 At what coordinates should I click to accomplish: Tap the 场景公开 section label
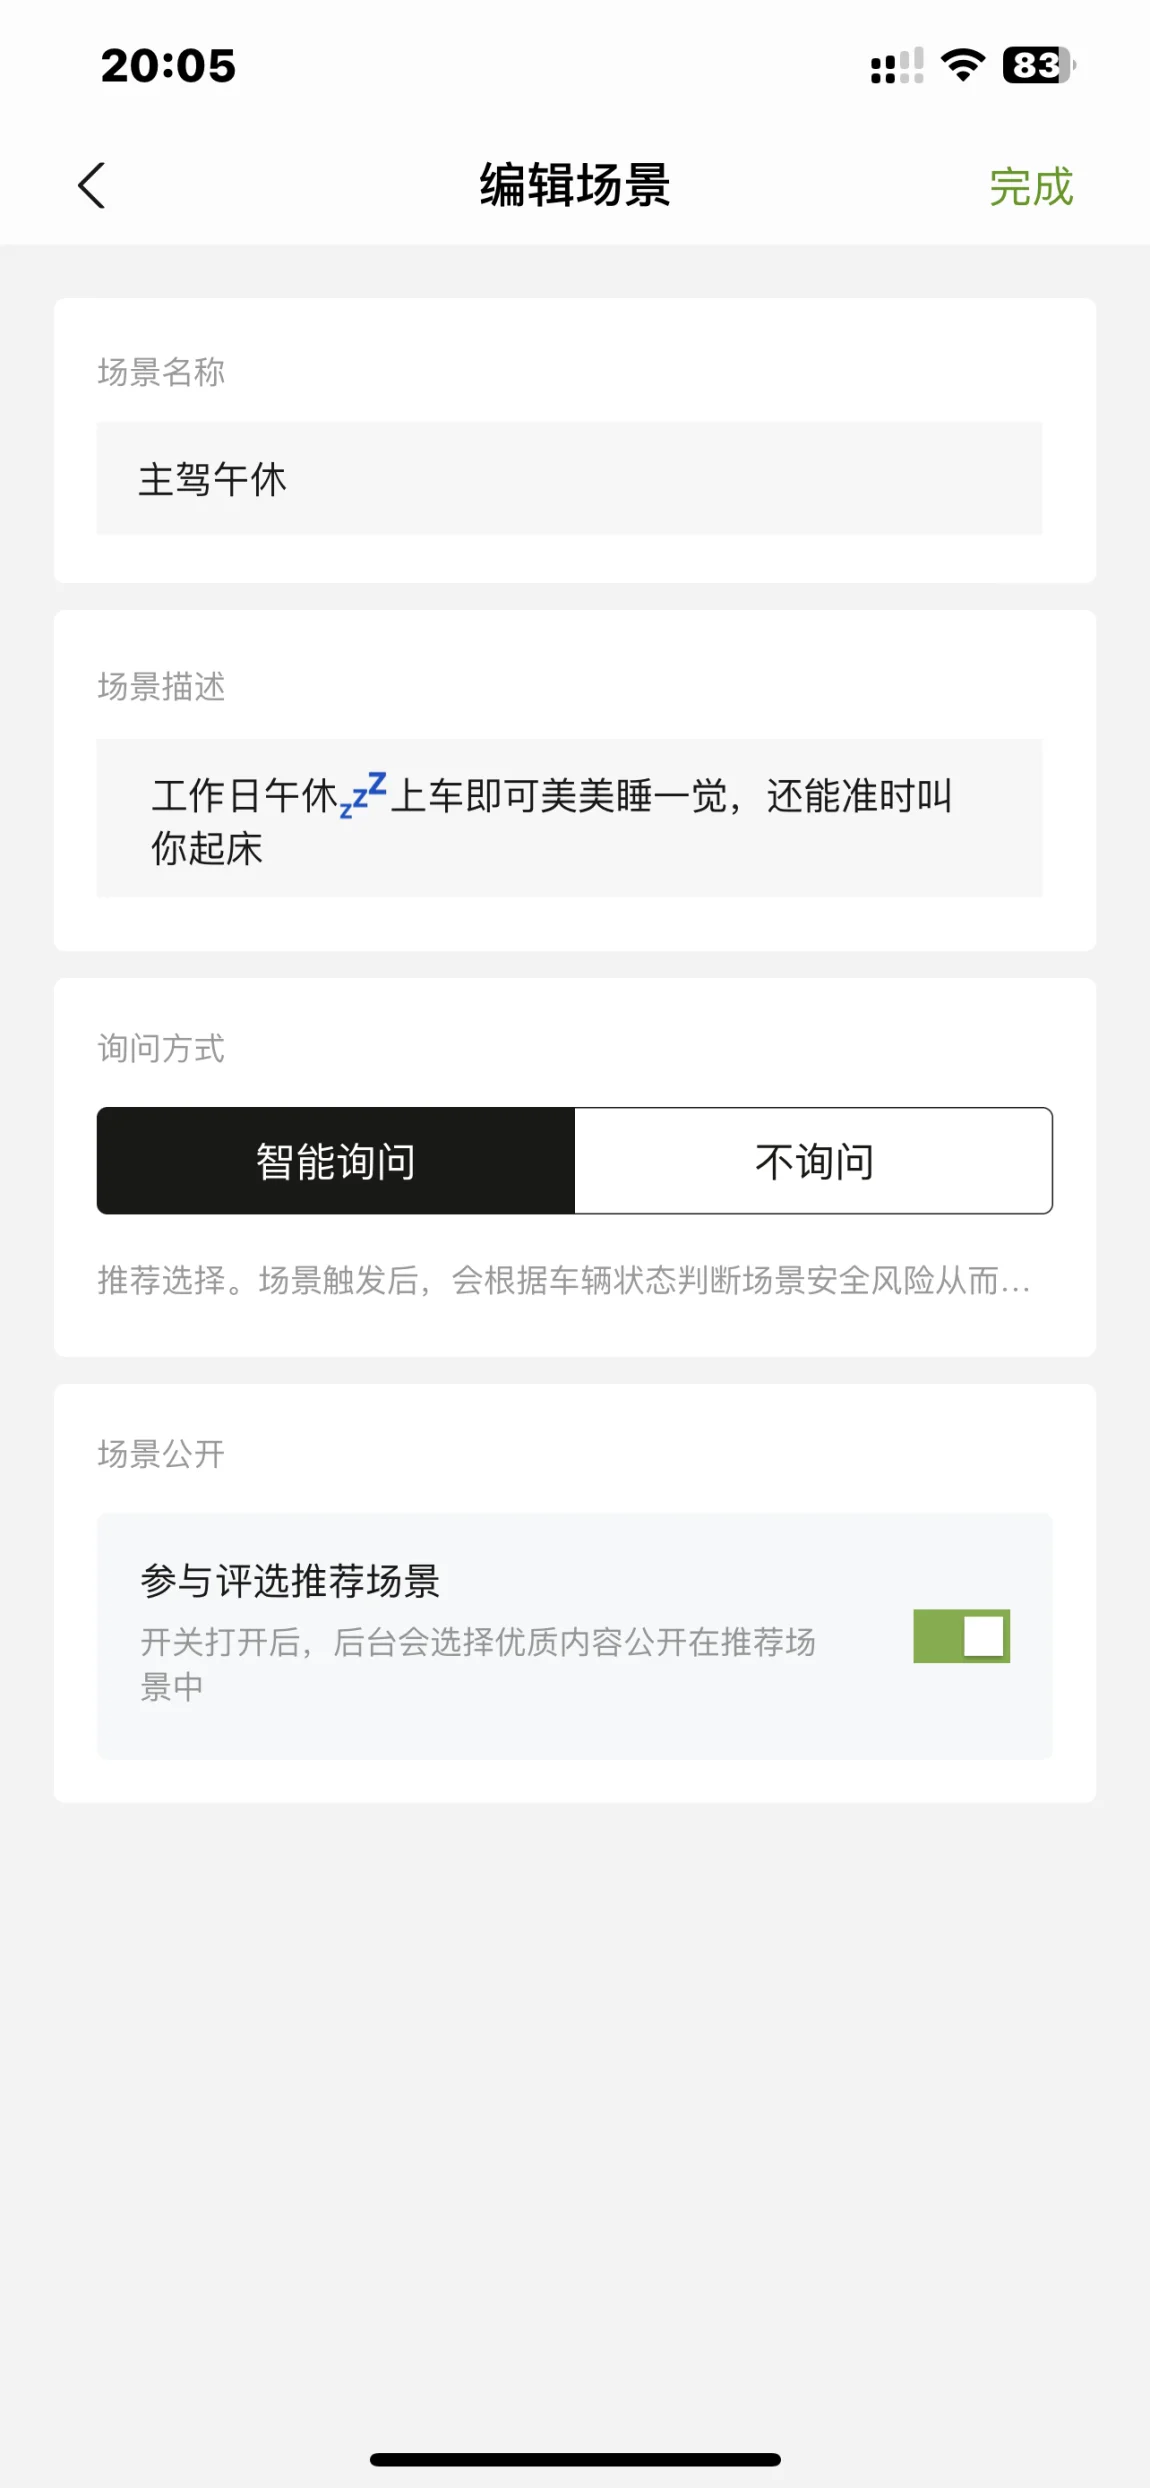tap(161, 1454)
